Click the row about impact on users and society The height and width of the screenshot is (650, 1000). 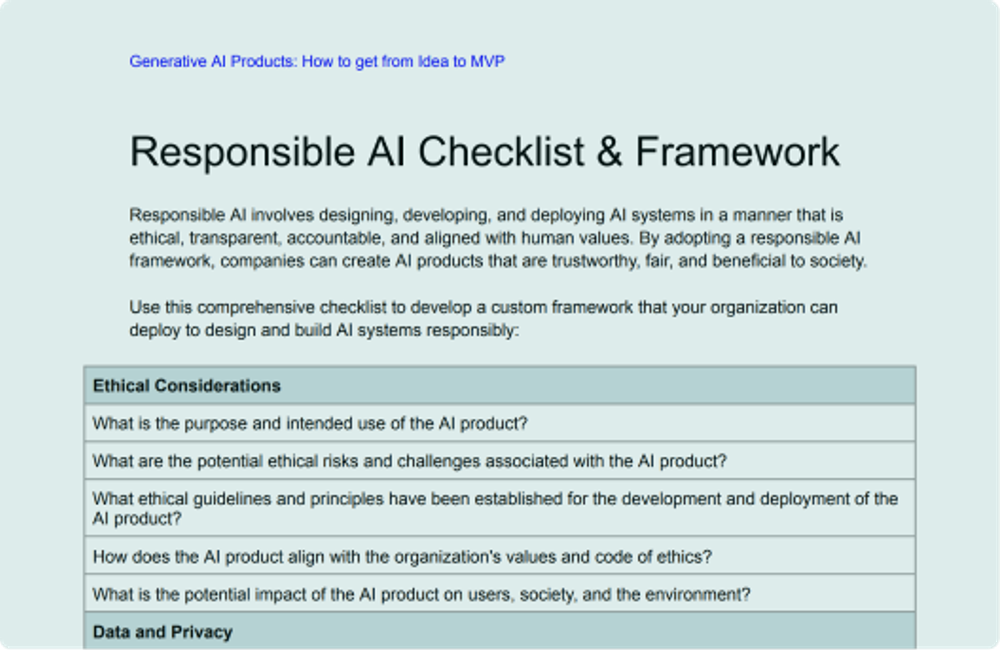tap(400, 593)
